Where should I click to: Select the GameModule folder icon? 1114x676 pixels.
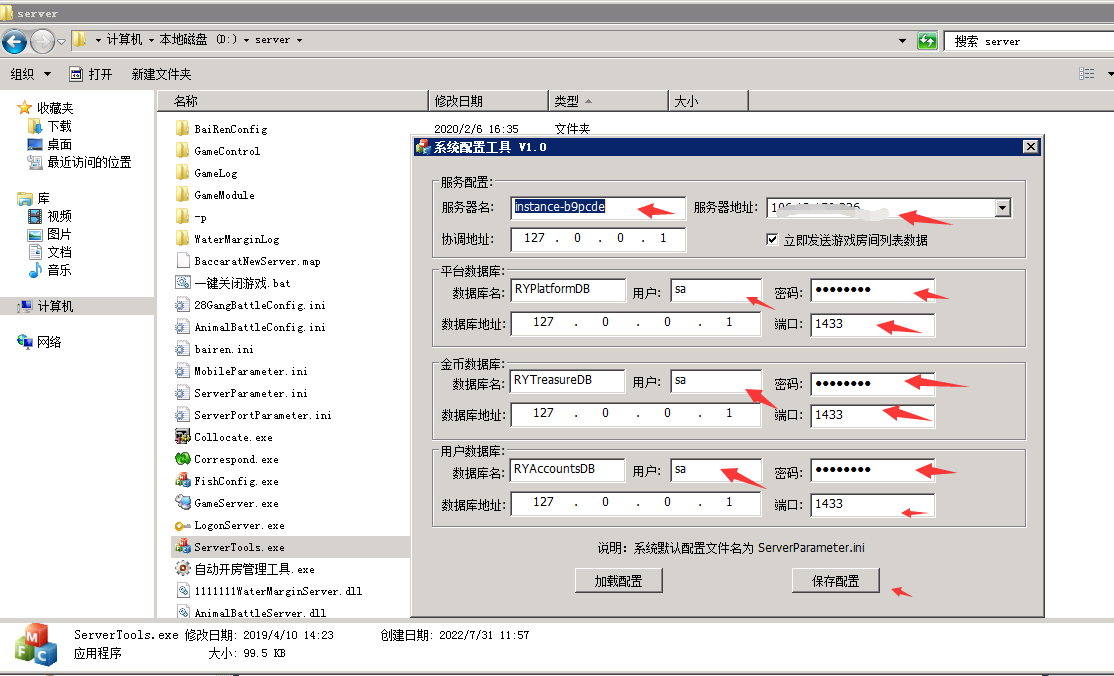point(183,195)
